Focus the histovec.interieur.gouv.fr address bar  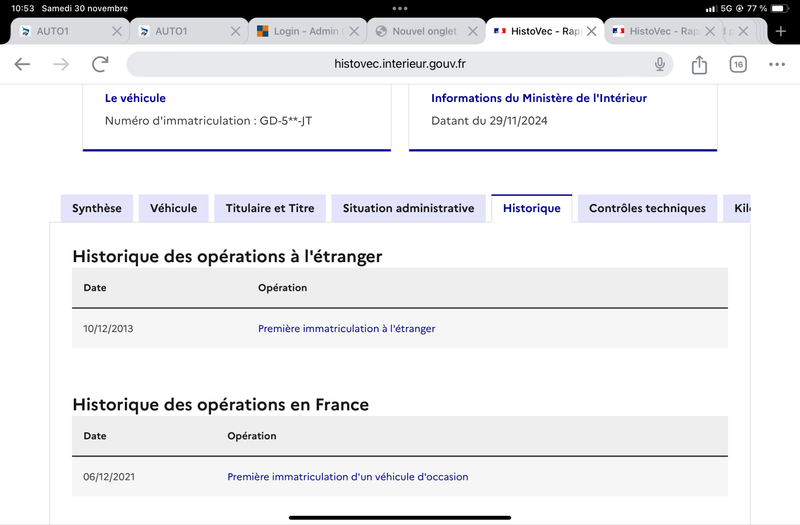(399, 64)
